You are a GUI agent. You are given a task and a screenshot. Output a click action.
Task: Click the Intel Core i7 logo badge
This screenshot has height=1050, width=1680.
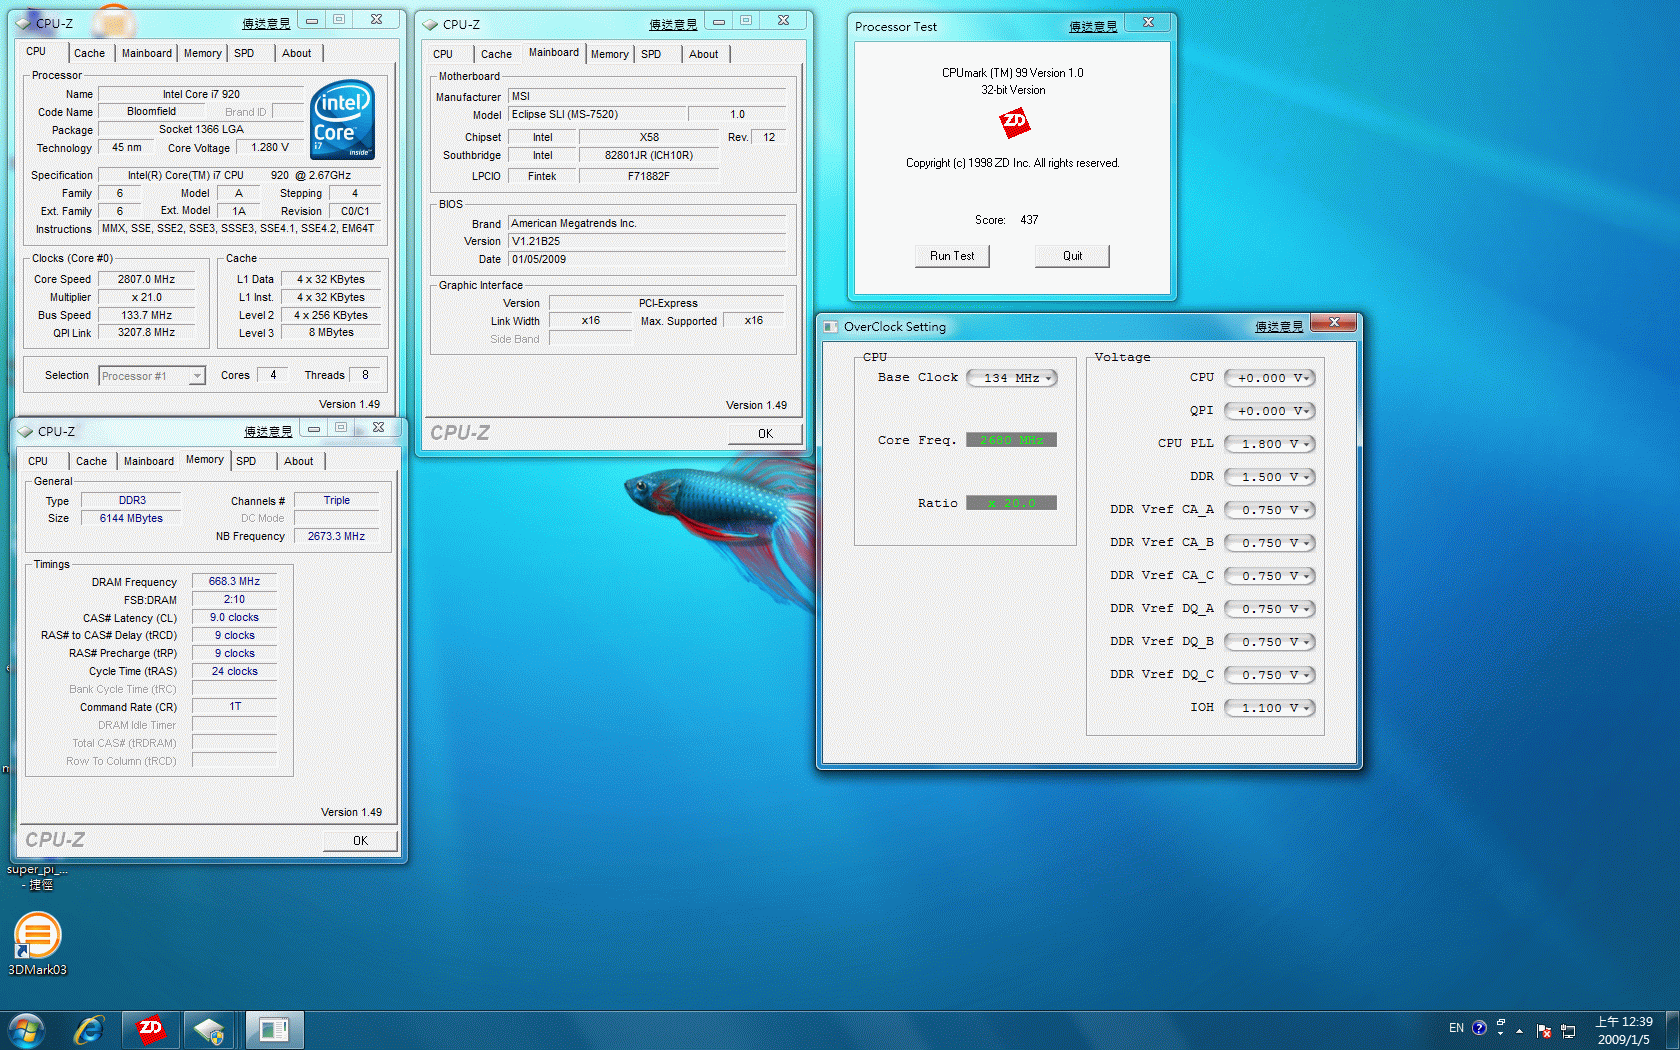(342, 119)
